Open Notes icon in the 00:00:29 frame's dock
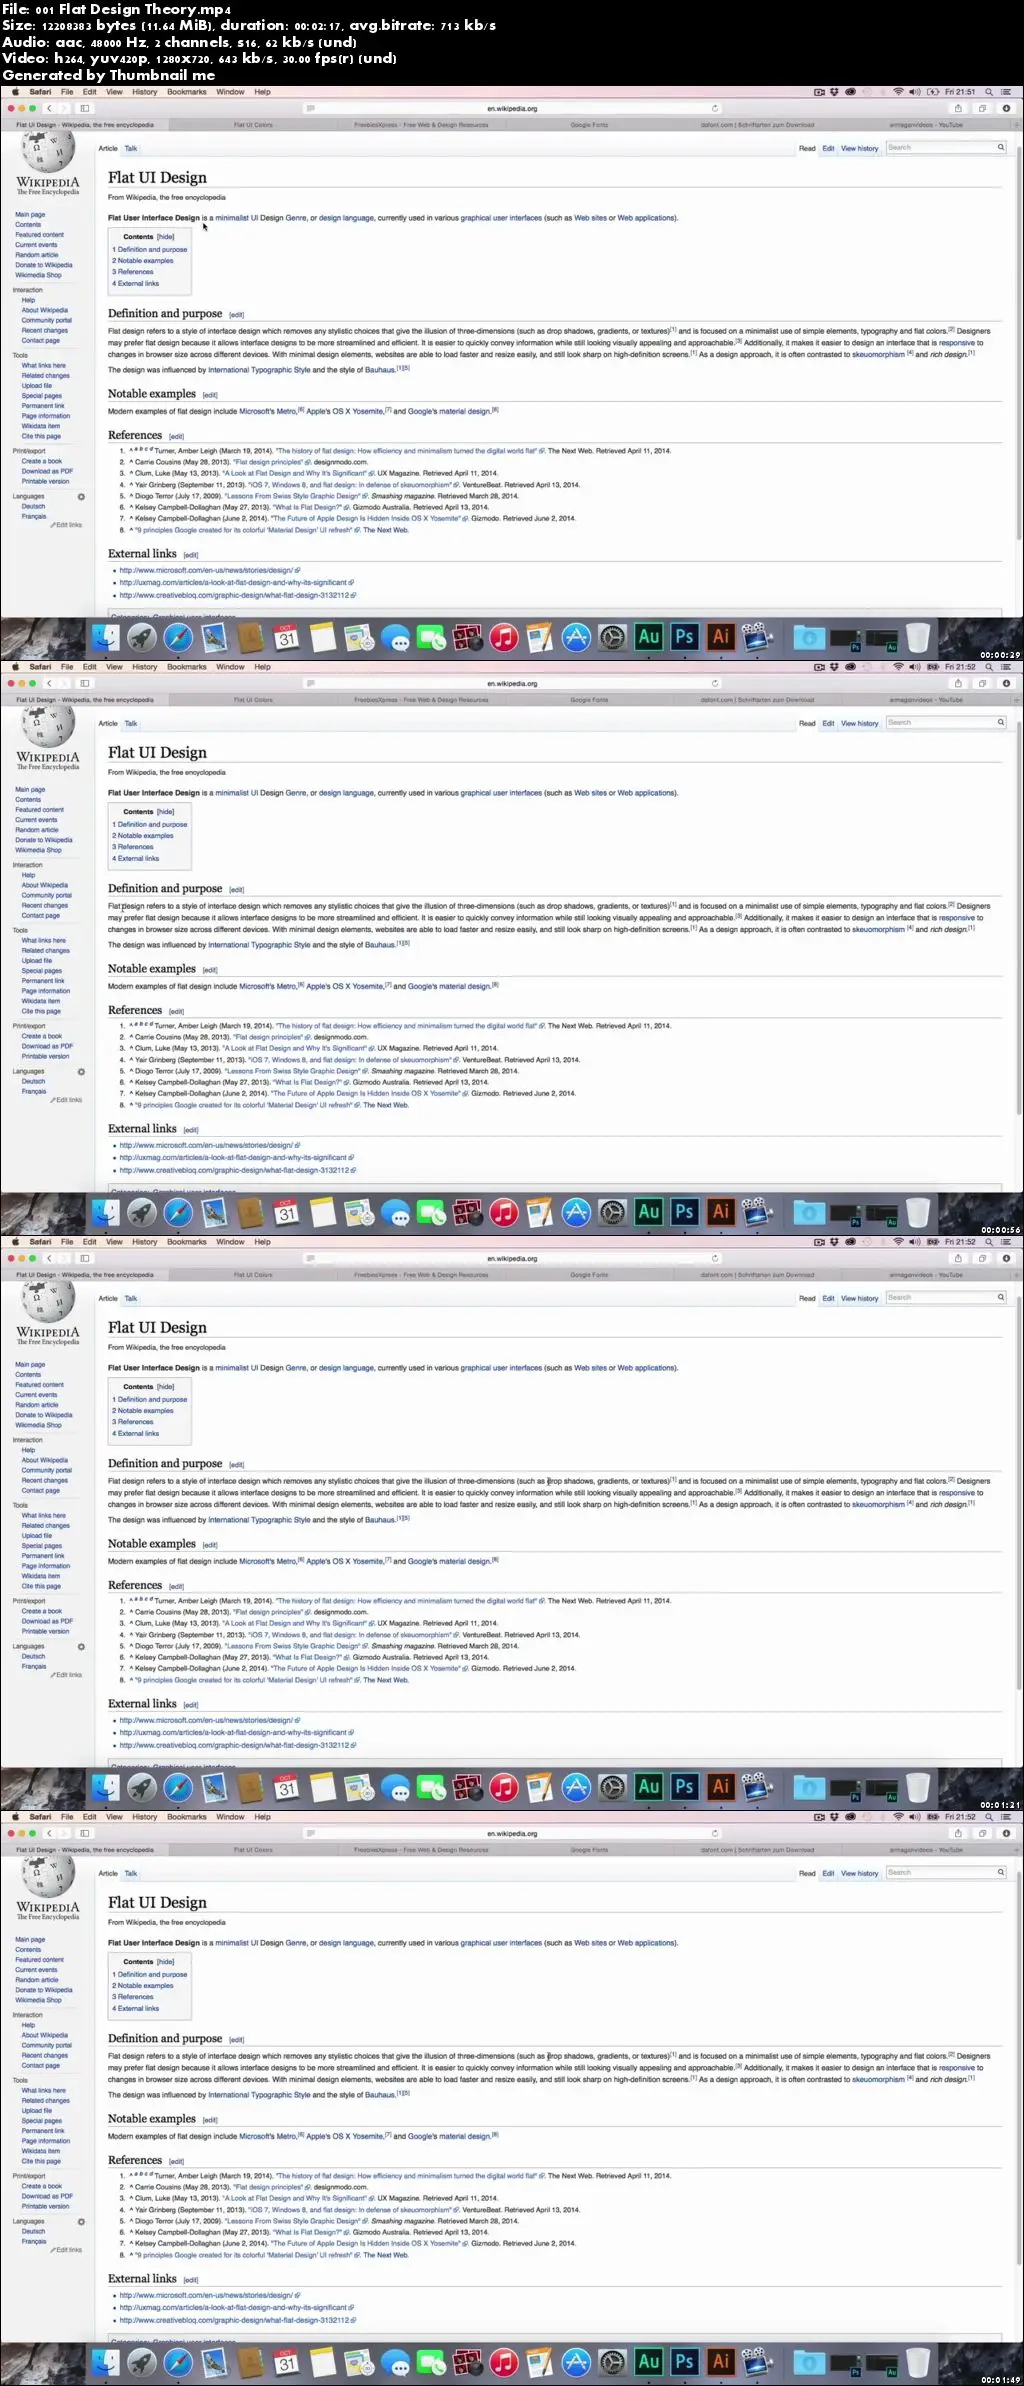Screen dimensions: 1024x2386 pyautogui.click(x=323, y=637)
